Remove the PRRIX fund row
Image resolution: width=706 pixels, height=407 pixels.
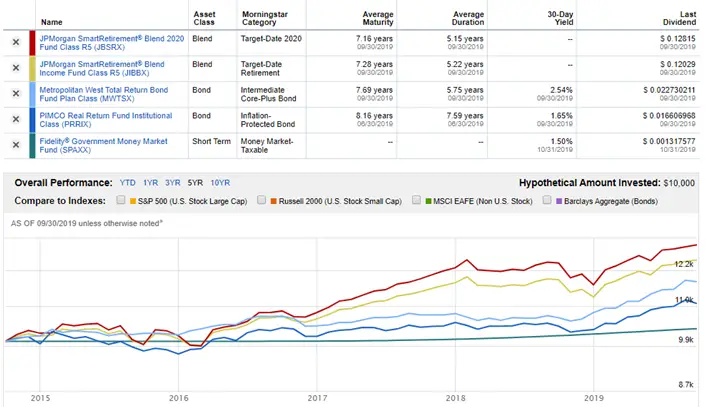(16, 119)
